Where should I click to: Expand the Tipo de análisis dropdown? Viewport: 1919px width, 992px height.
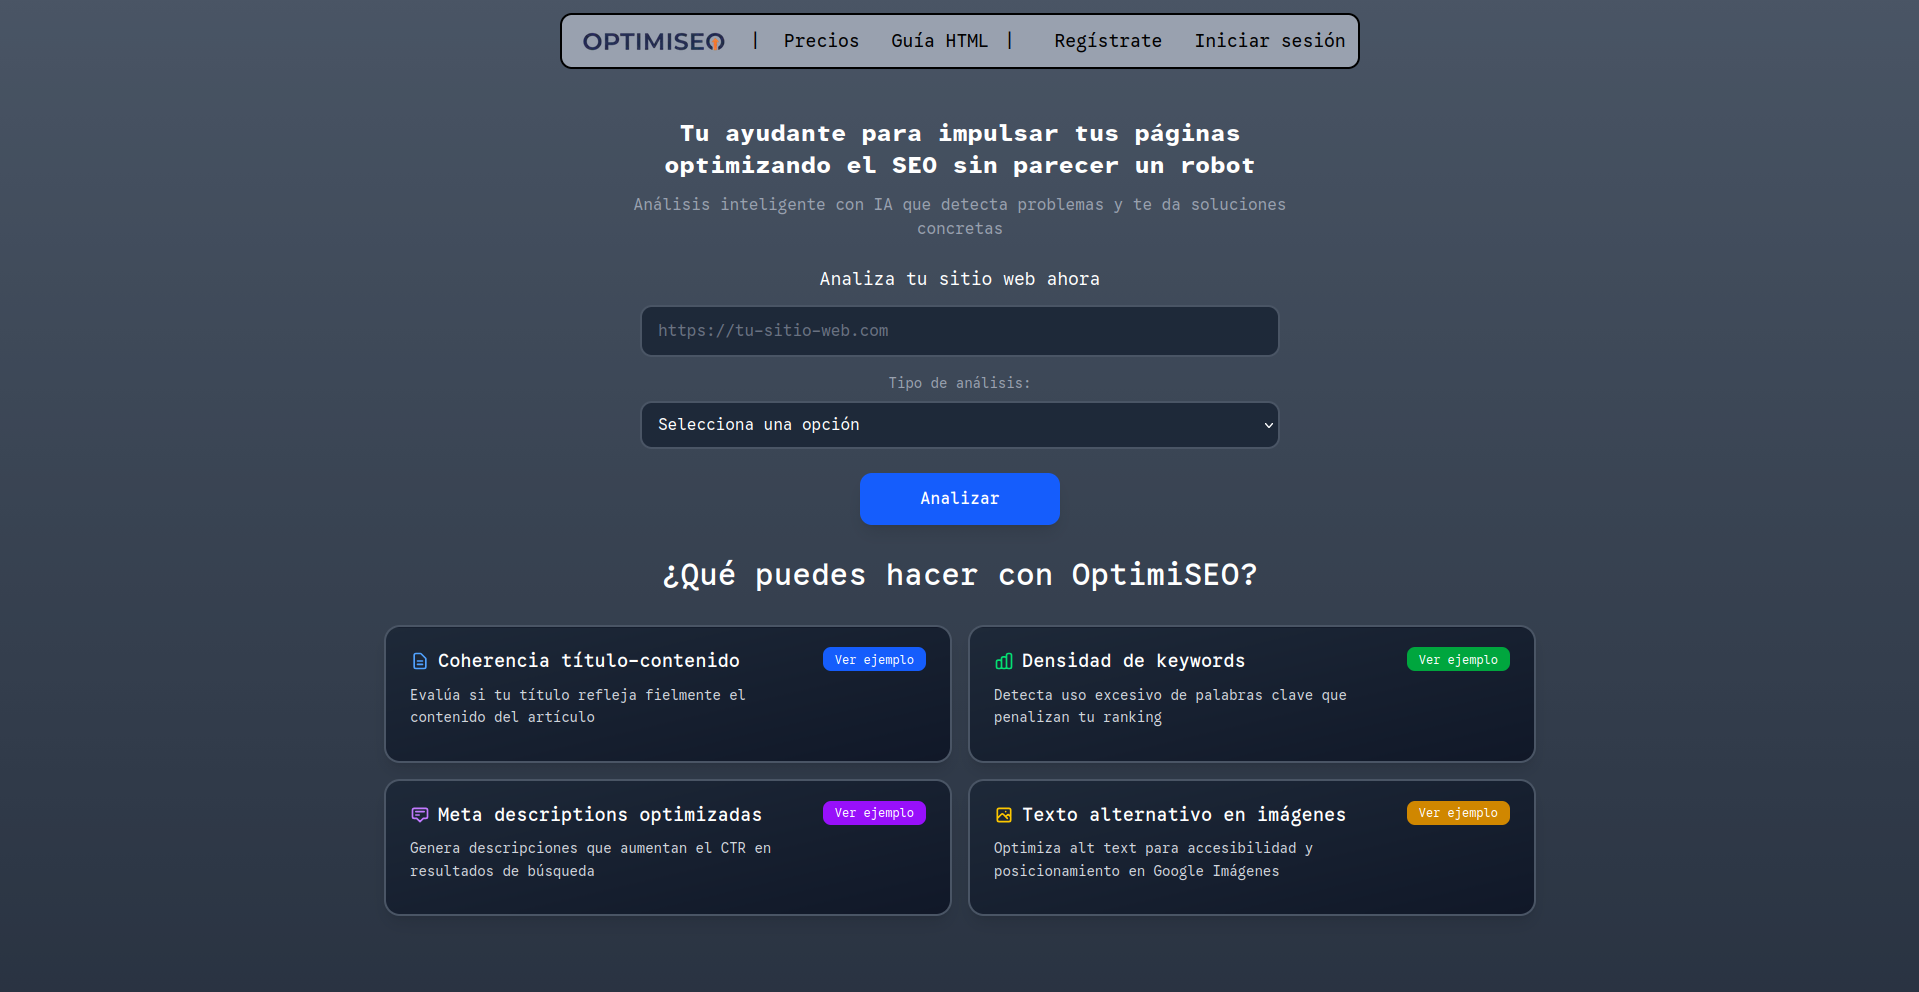coord(960,425)
